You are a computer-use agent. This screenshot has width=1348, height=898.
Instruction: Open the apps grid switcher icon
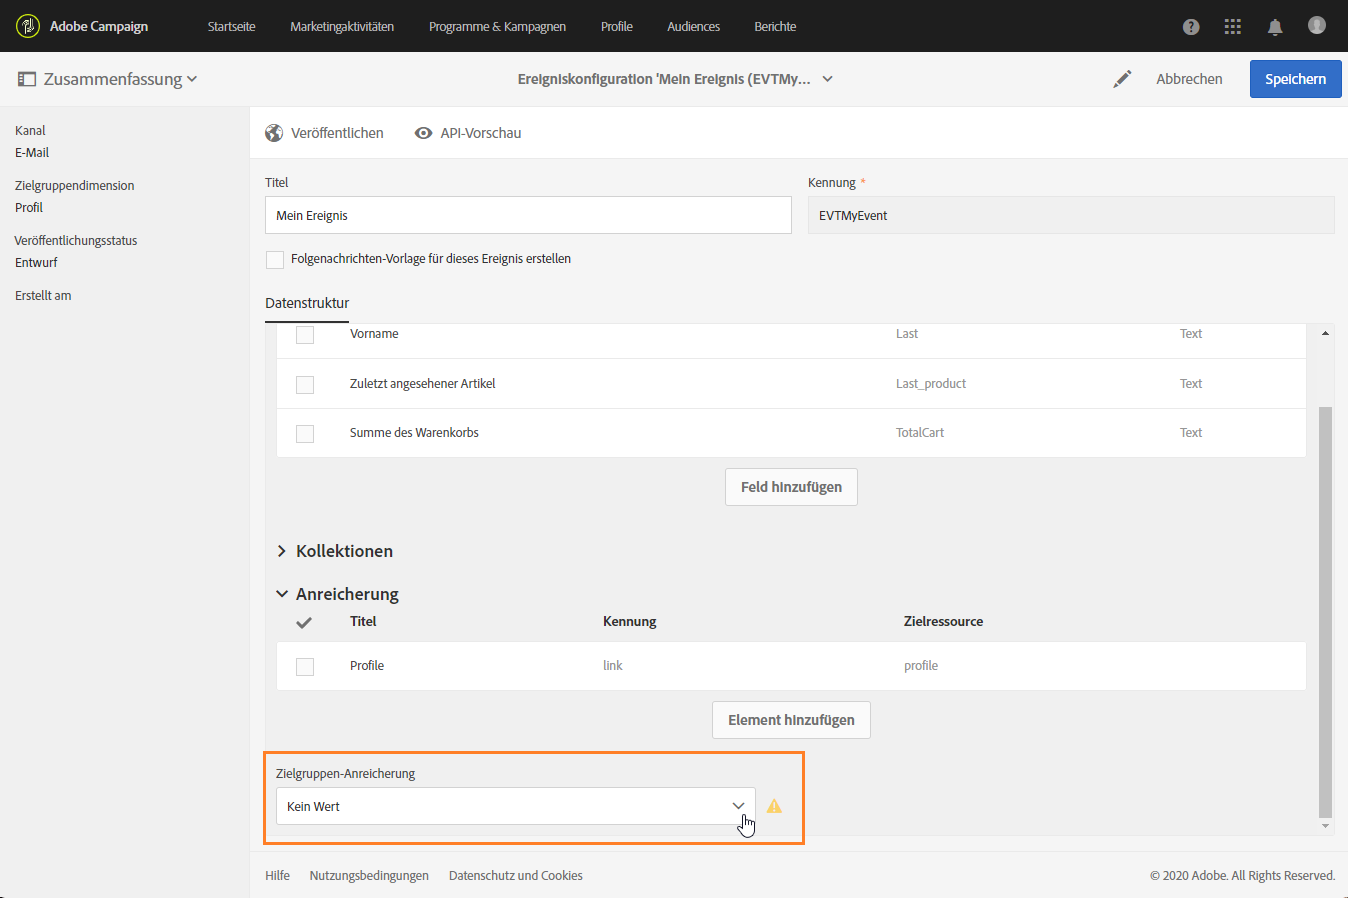point(1233,27)
